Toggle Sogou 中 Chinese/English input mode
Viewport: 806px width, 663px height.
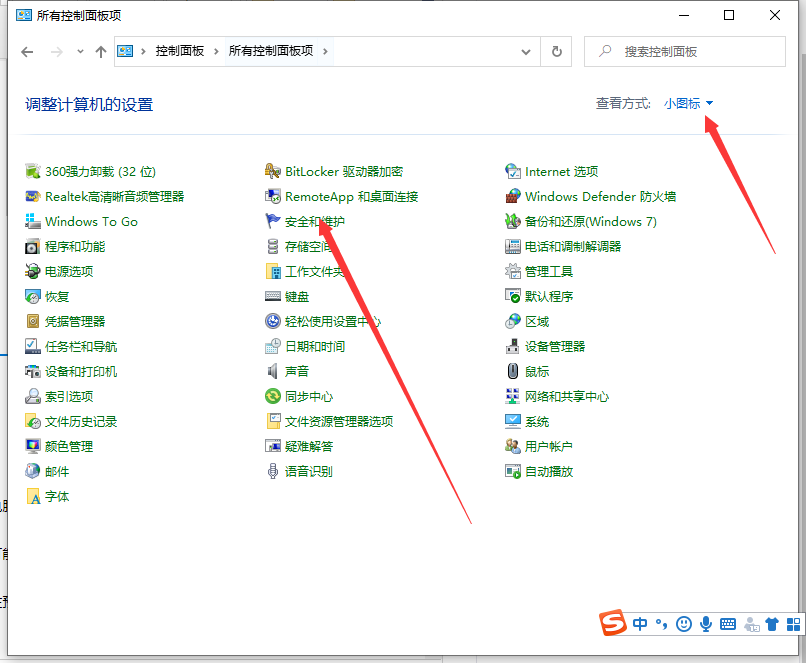(x=640, y=624)
